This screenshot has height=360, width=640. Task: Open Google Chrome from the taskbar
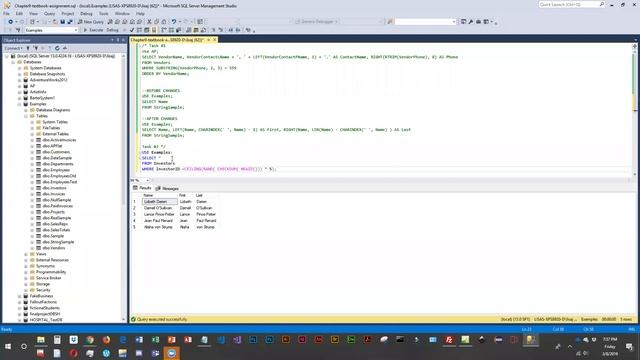coord(90,340)
